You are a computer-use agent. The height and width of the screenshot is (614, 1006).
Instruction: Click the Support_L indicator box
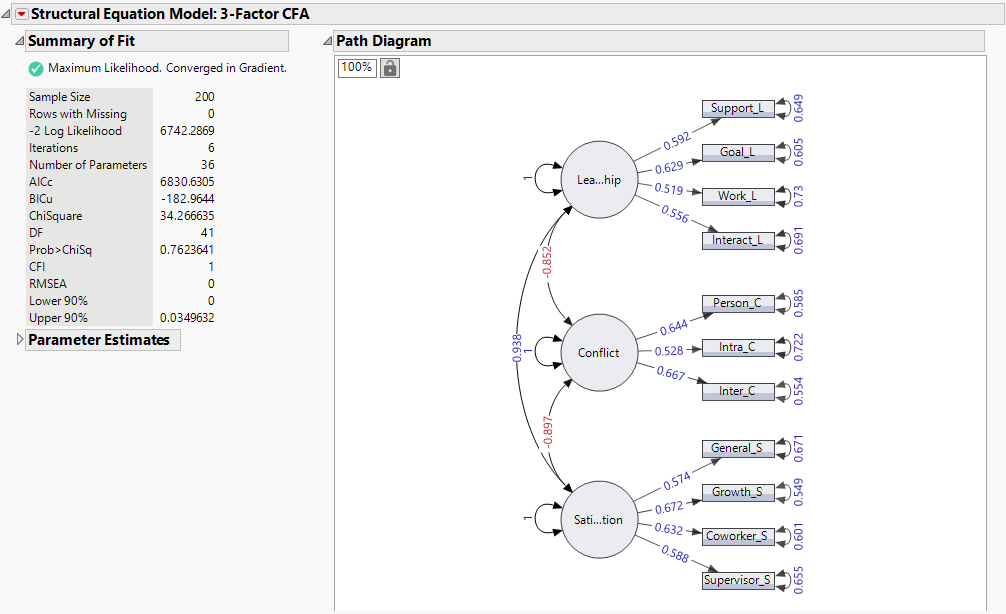click(x=738, y=108)
